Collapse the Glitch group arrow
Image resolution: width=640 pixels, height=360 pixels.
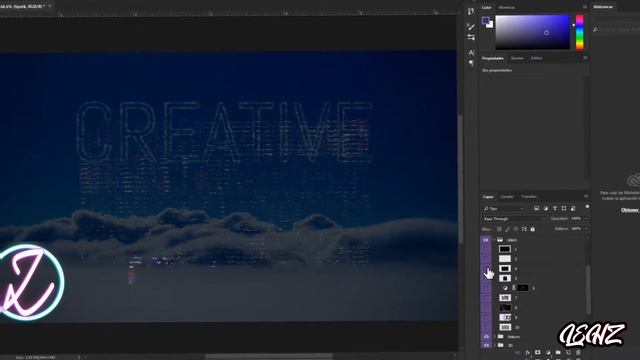tap(494, 240)
